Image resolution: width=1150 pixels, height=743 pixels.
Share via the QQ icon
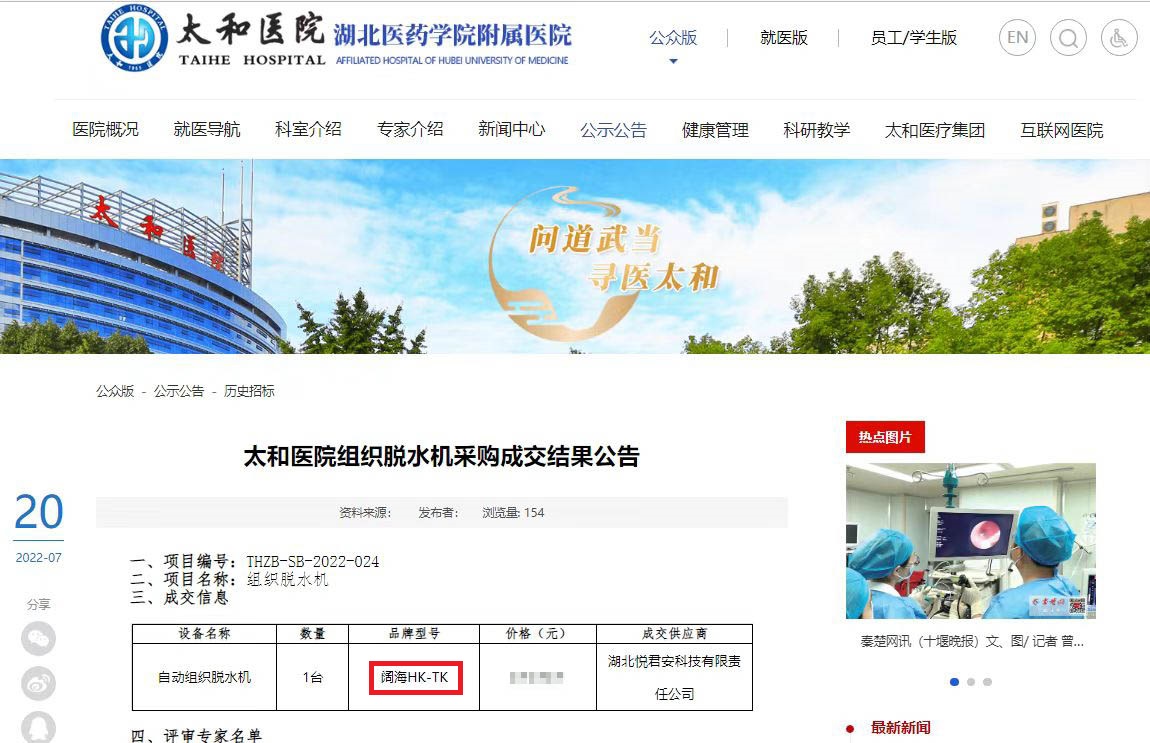pyautogui.click(x=39, y=726)
